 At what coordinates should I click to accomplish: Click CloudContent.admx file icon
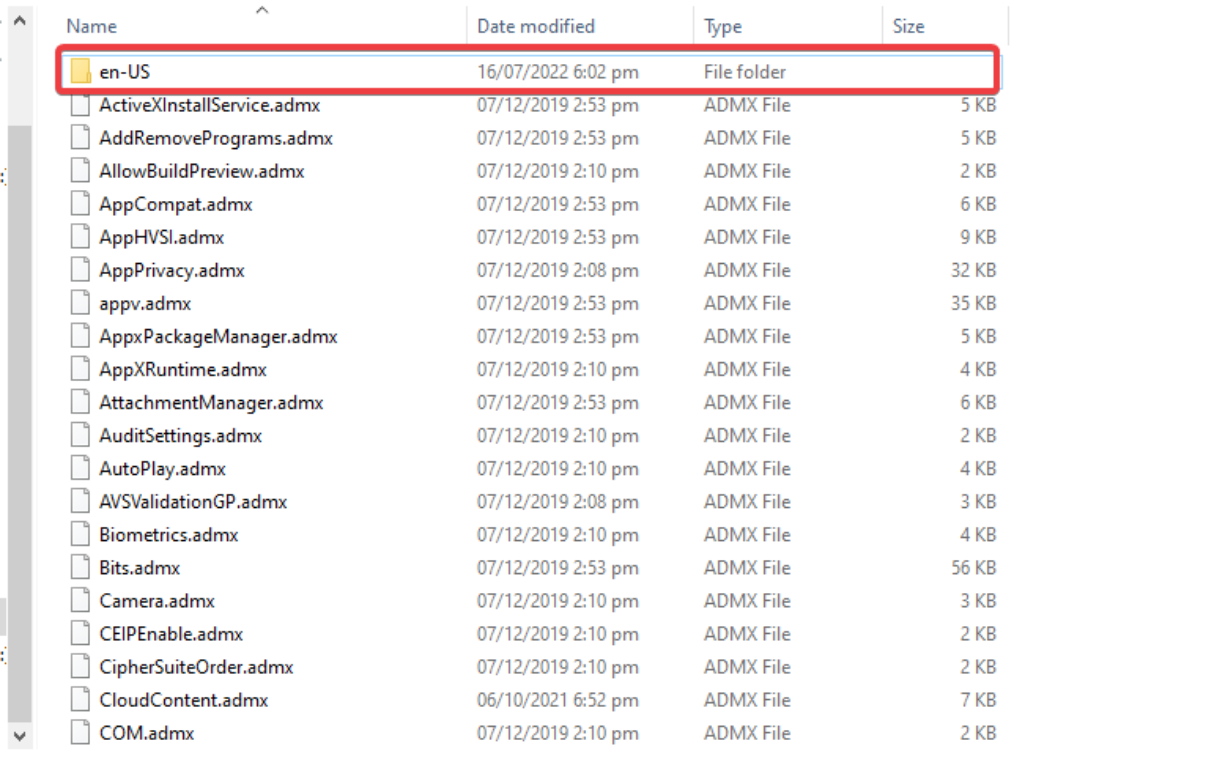(x=81, y=699)
